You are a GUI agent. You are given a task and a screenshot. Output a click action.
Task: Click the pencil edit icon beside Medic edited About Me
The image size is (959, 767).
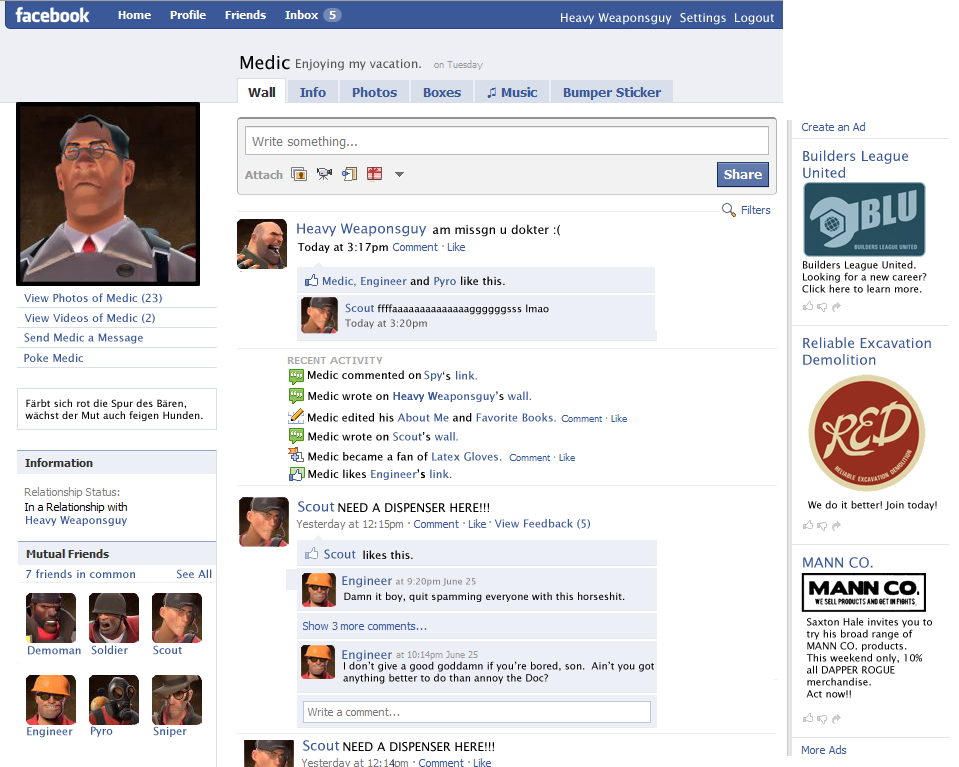(x=296, y=417)
